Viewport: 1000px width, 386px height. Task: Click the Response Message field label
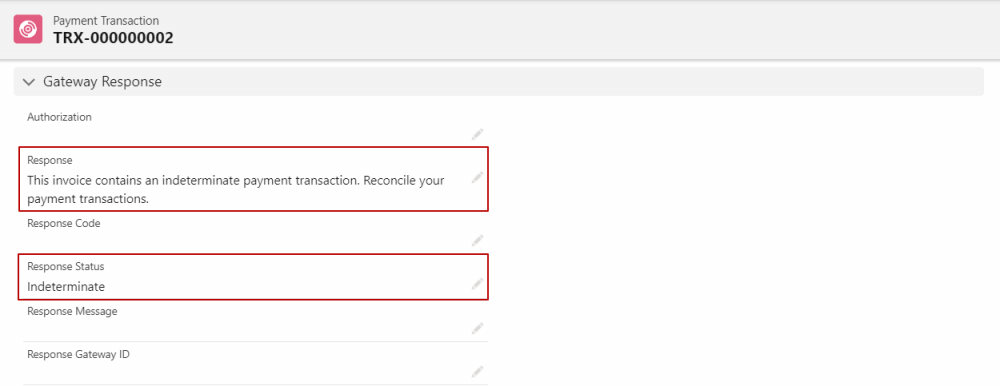(72, 311)
